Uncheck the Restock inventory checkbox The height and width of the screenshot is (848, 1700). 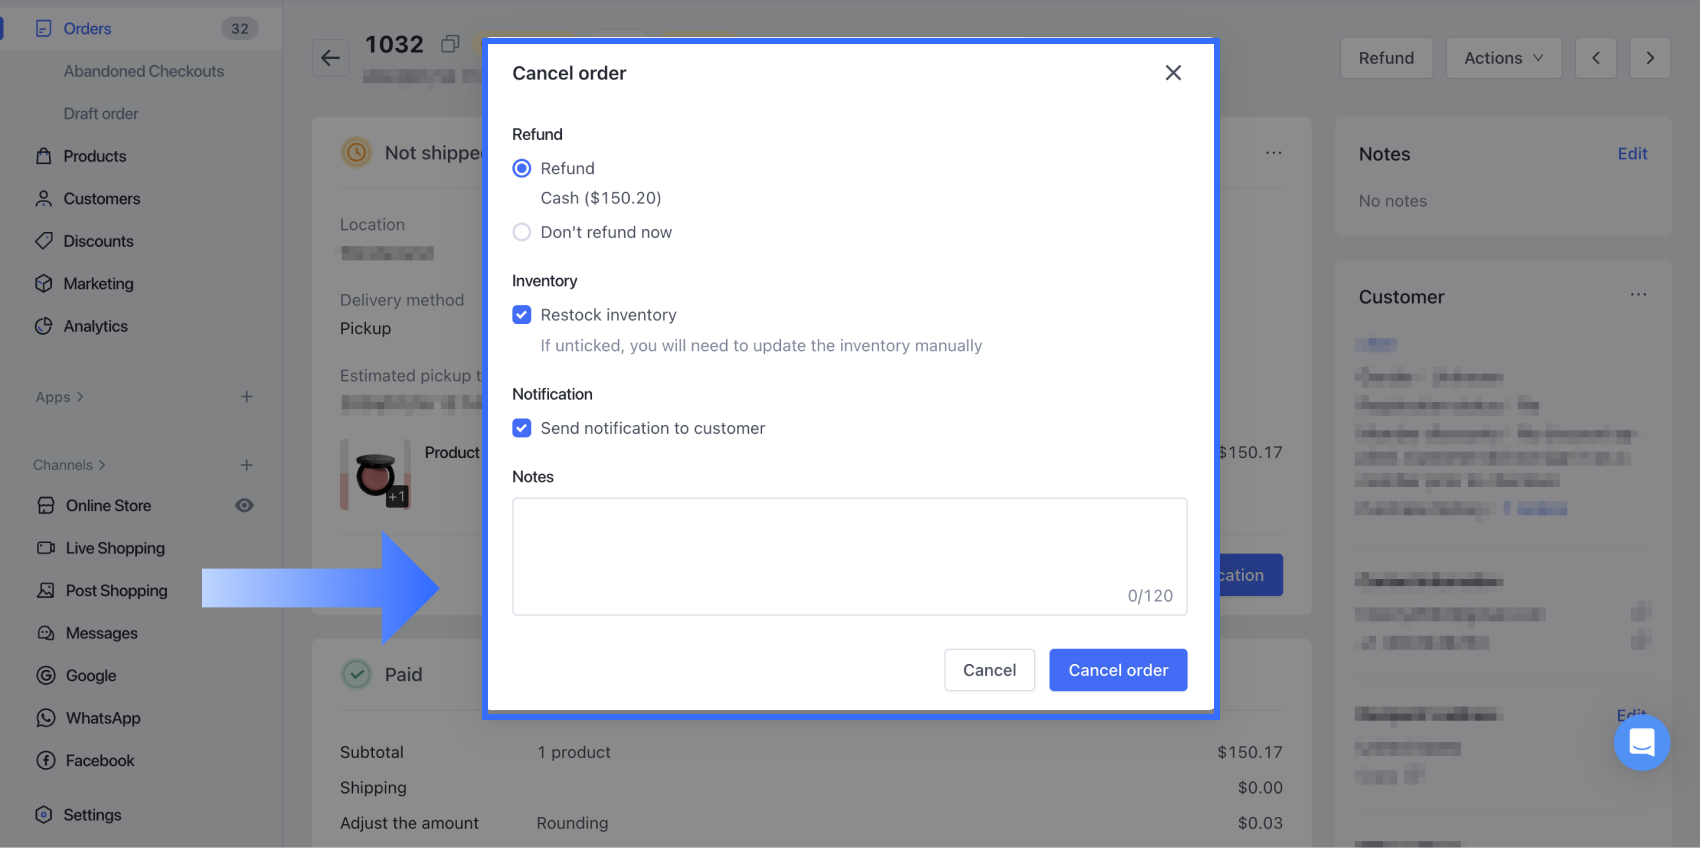522,315
